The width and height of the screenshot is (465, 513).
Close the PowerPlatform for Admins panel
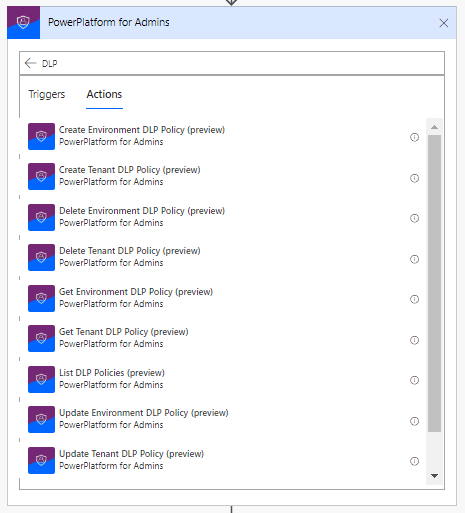click(443, 23)
